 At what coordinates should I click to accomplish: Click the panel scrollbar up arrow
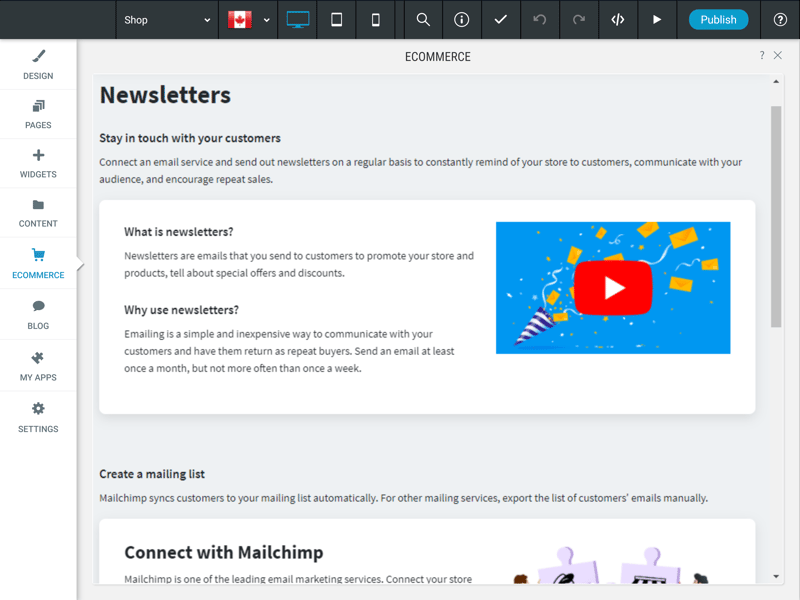(776, 82)
